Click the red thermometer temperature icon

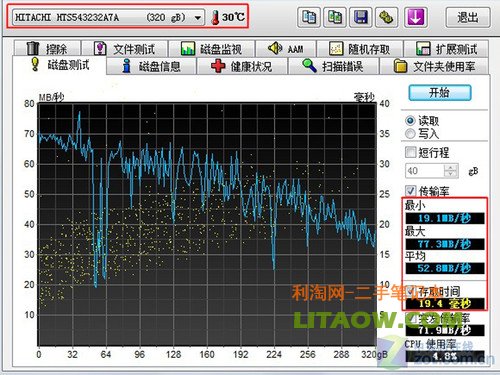(215, 17)
